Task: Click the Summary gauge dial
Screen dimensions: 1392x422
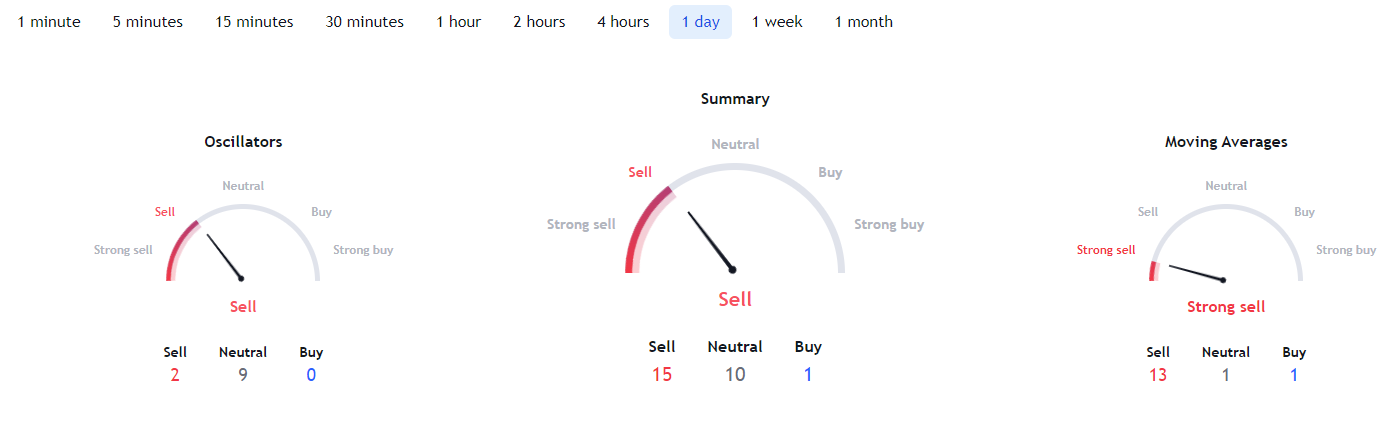Action: coord(735,200)
